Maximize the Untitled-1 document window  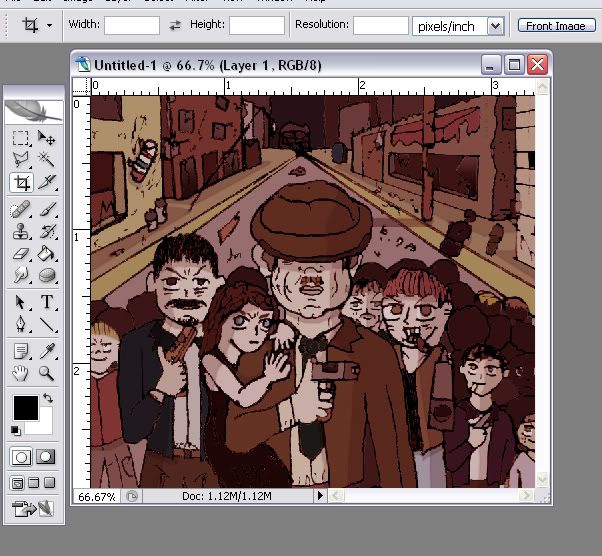coord(514,65)
